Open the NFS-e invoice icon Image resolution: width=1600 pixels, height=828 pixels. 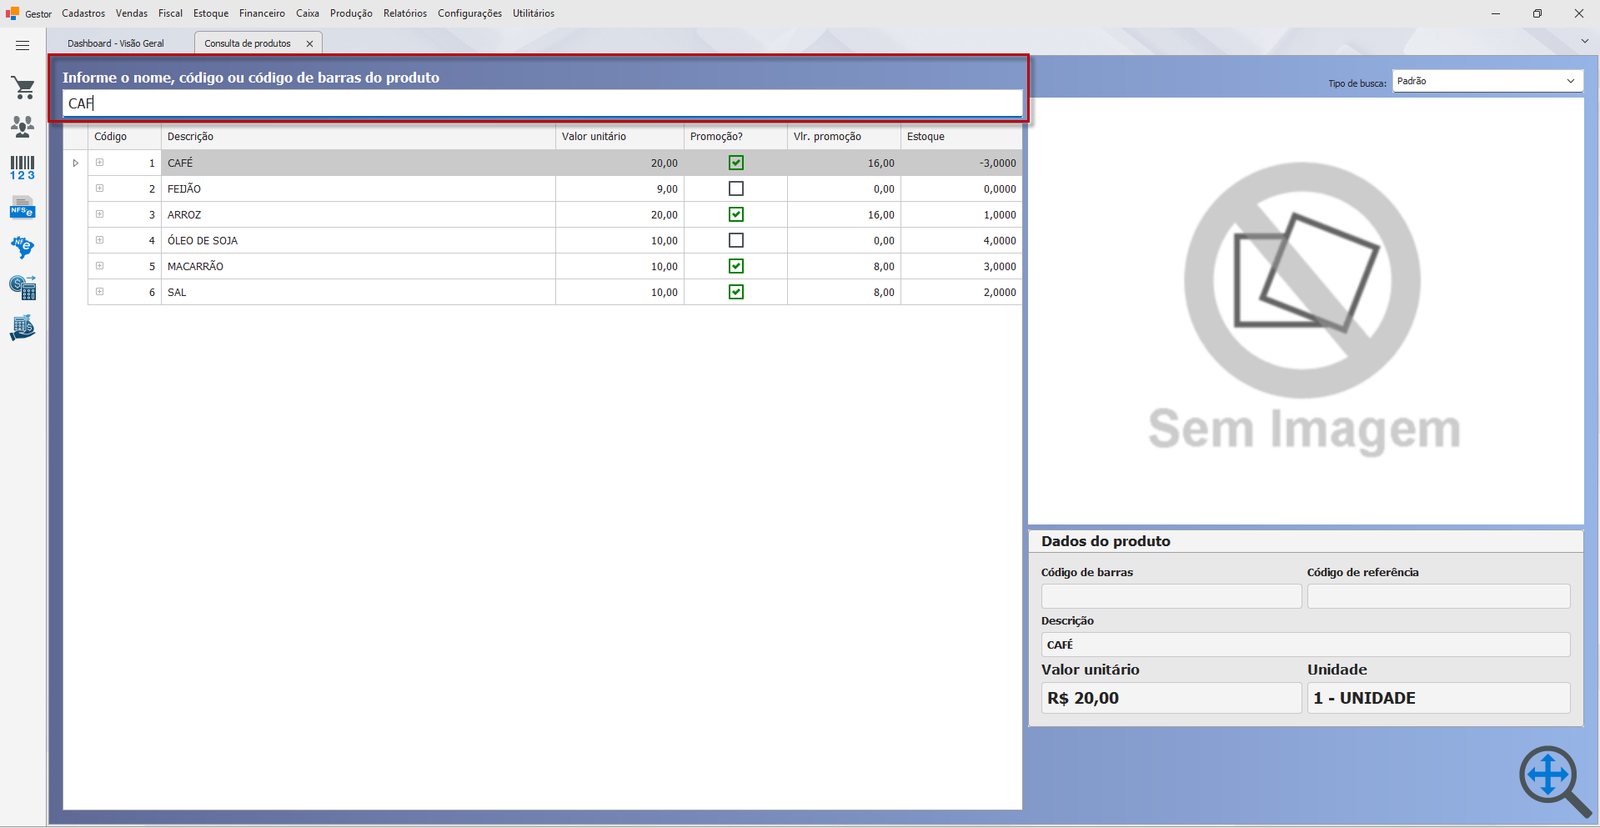click(x=22, y=208)
